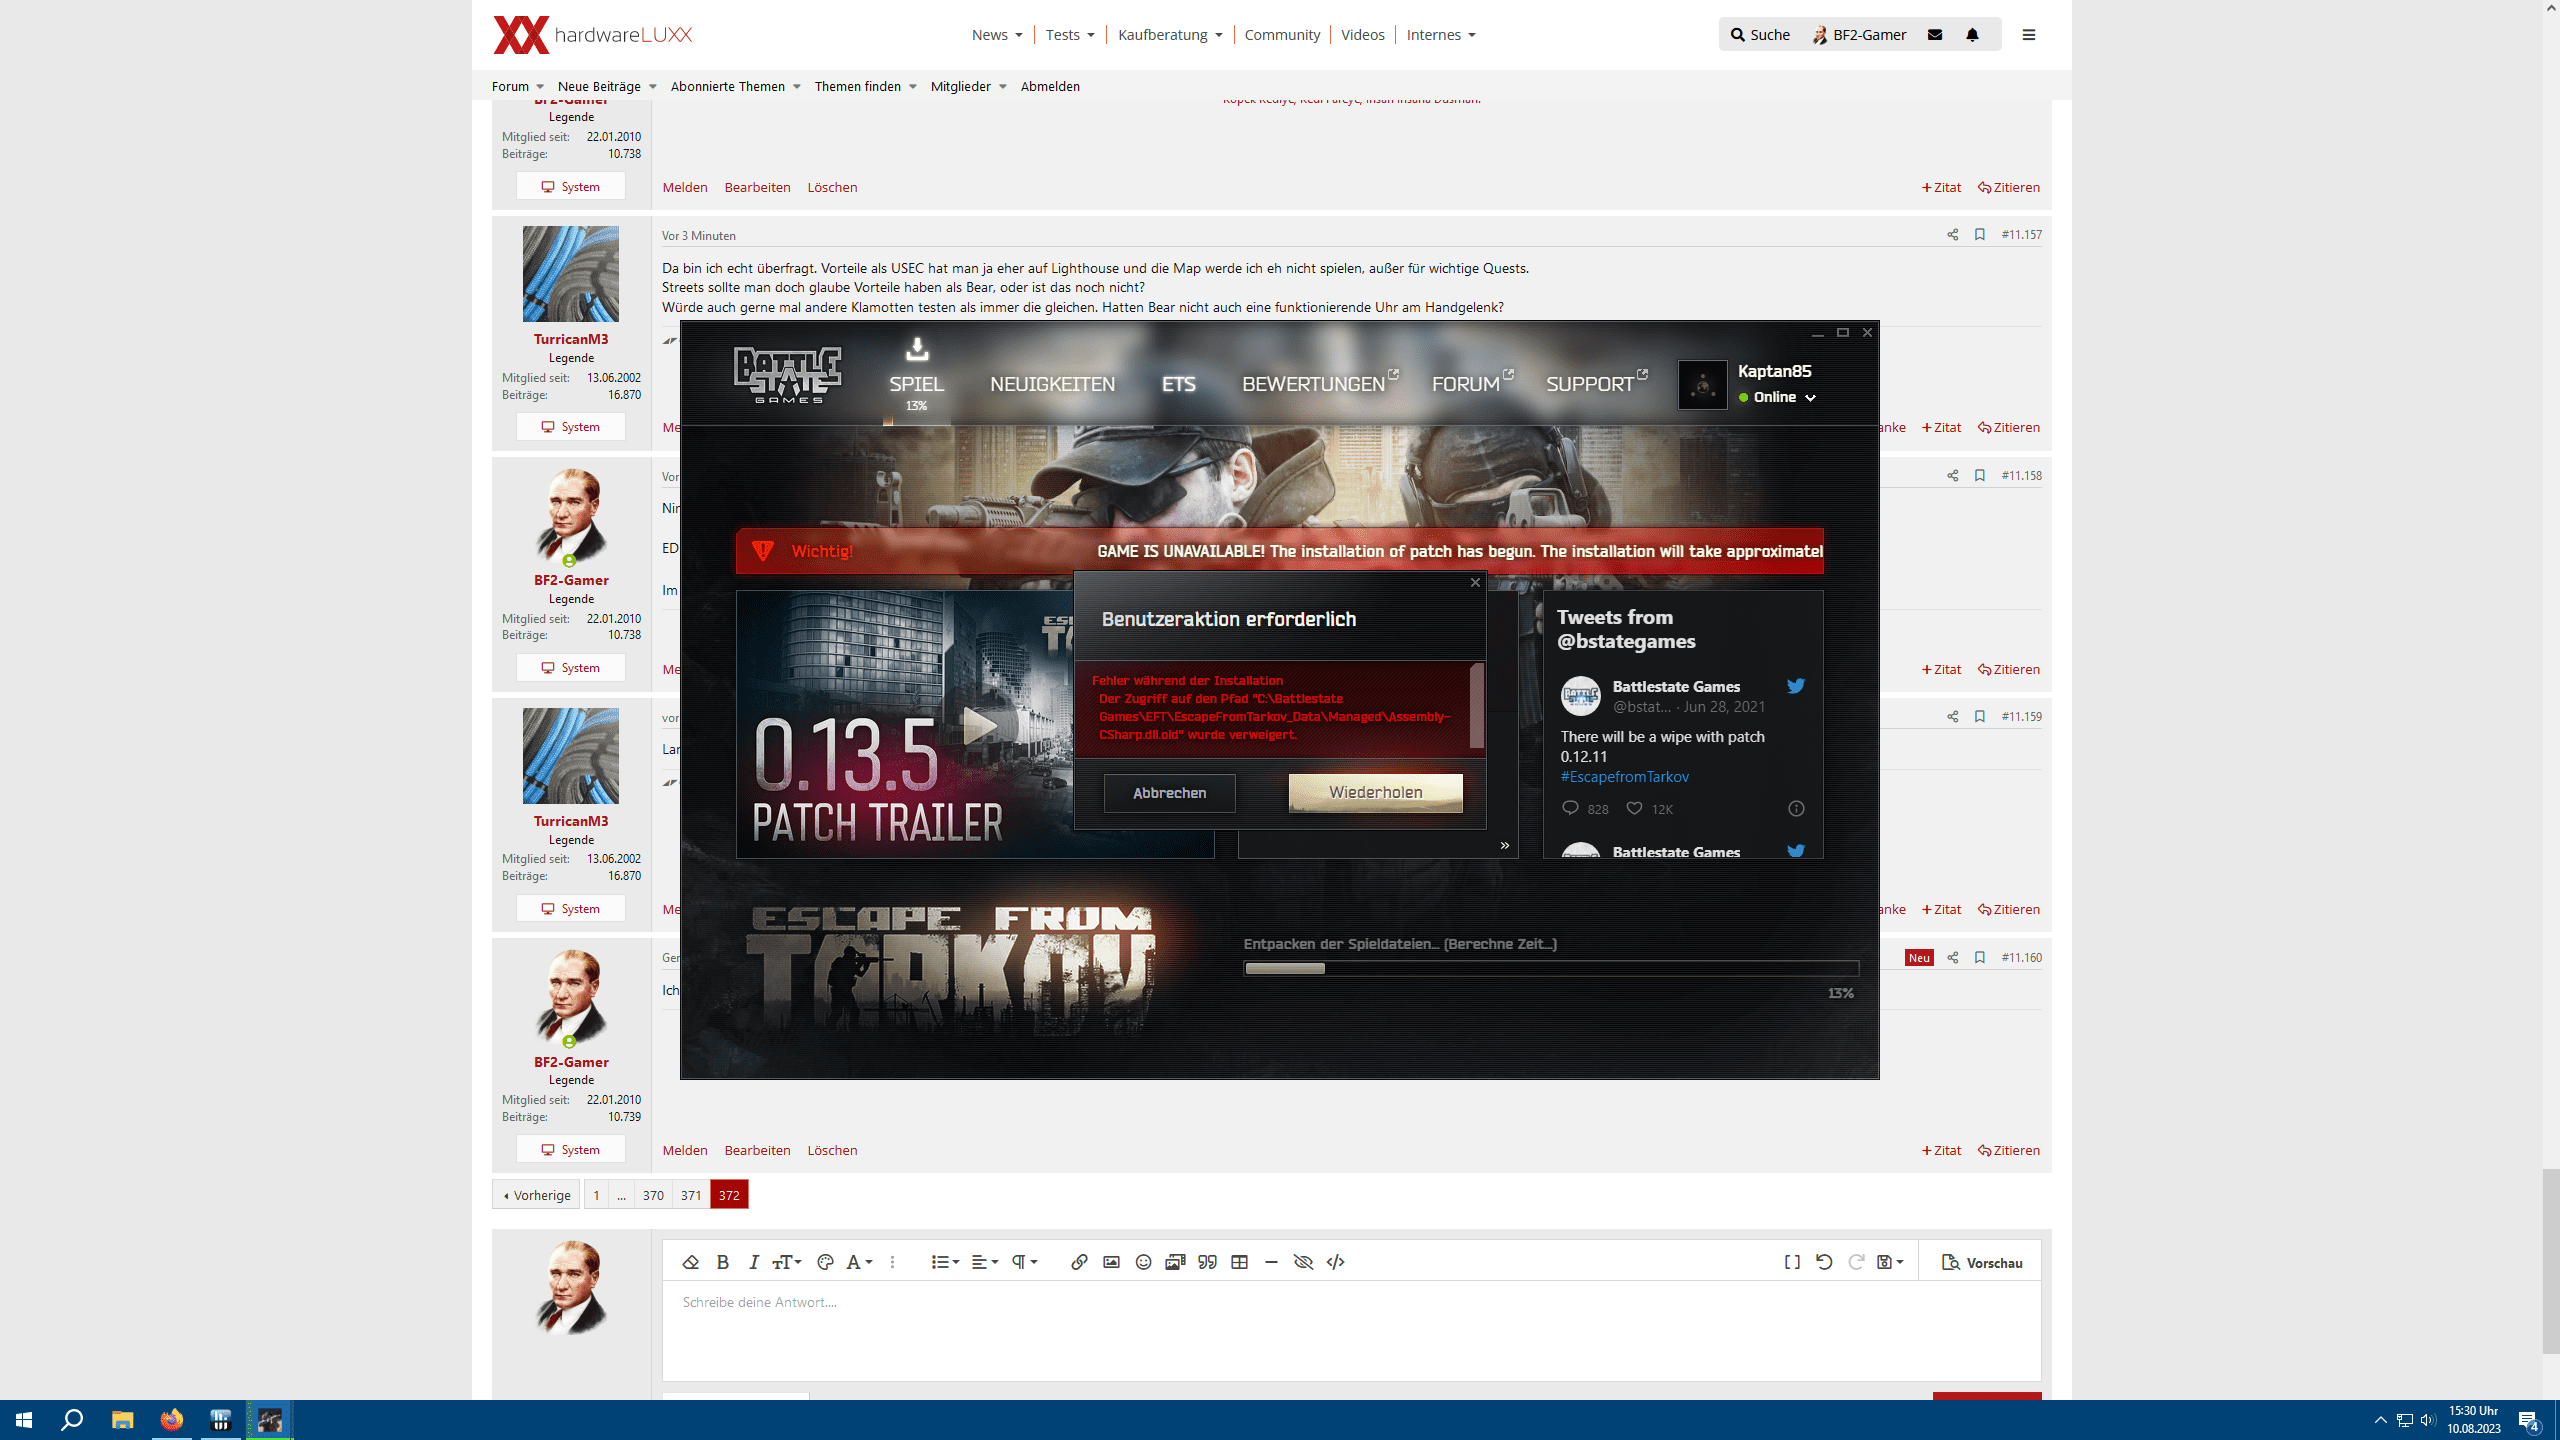Open FORUM link in the launcher
Viewport: 2560px width, 1440px height.
1472,384
